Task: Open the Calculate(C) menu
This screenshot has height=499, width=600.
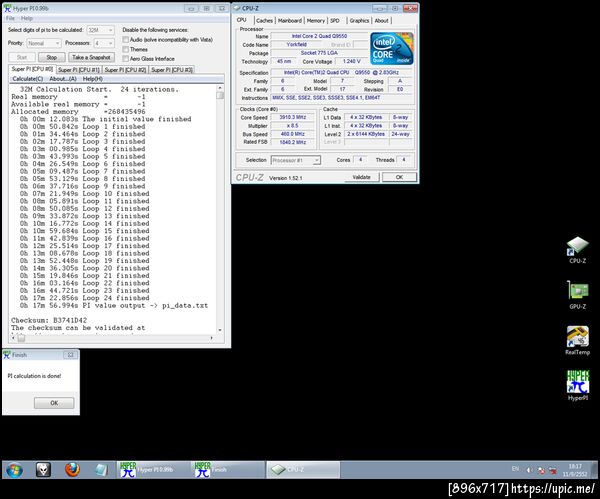Action: (x=28, y=79)
